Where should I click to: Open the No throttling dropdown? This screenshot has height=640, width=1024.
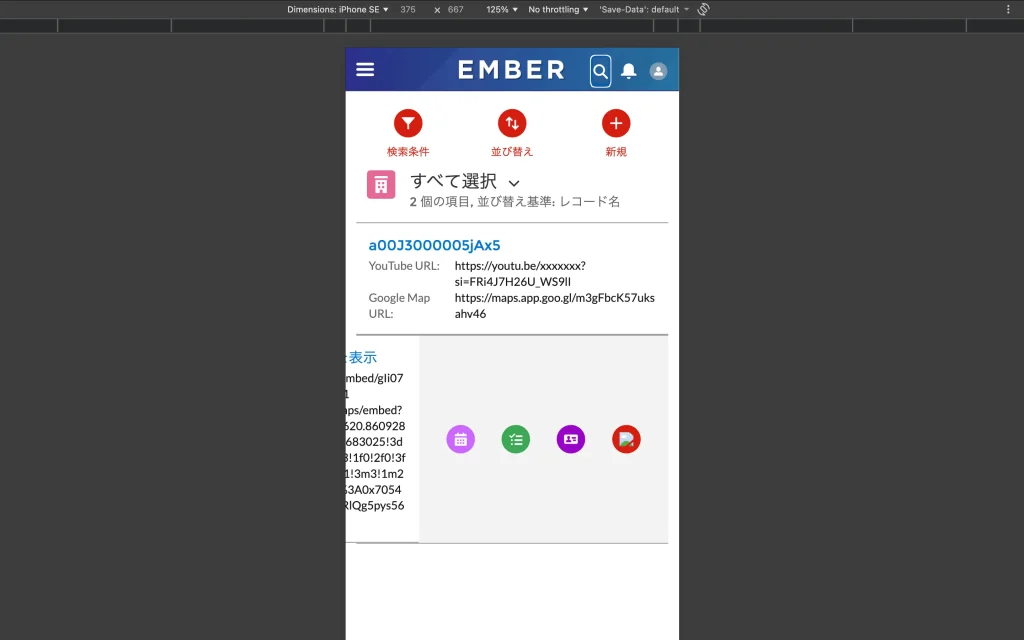point(558,9)
